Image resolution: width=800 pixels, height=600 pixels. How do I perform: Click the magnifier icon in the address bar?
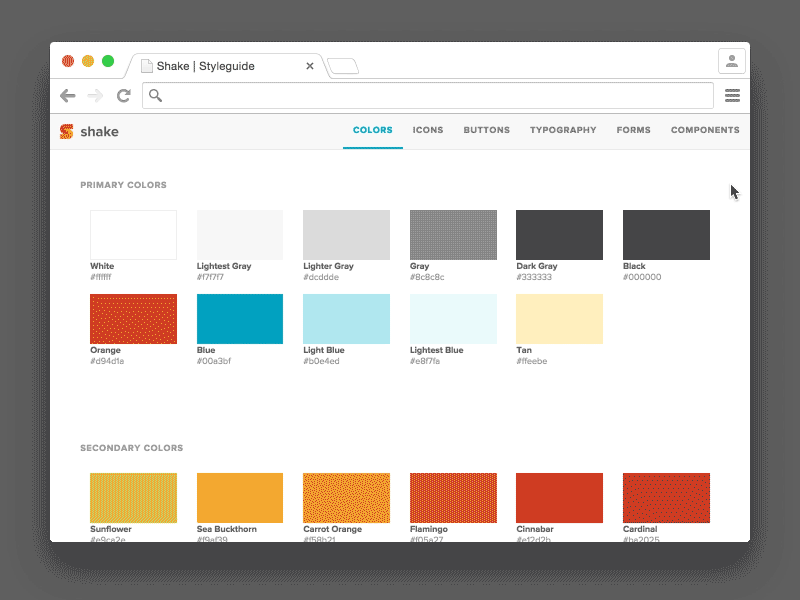pyautogui.click(x=156, y=95)
